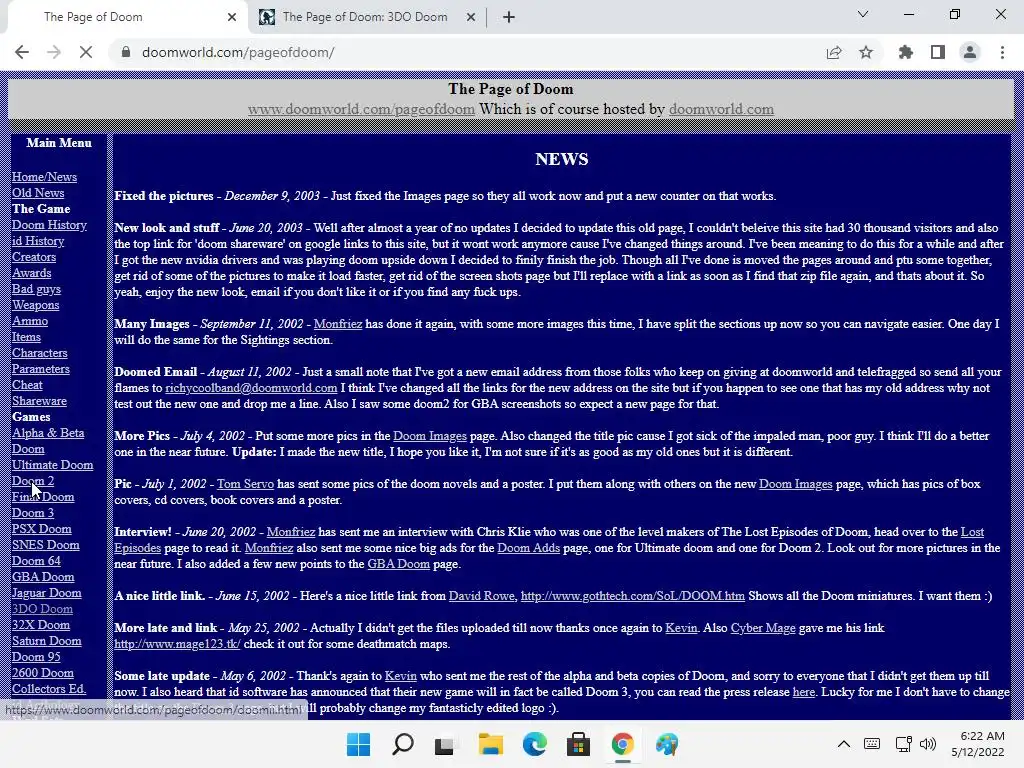Open taskbar Search

point(403,744)
